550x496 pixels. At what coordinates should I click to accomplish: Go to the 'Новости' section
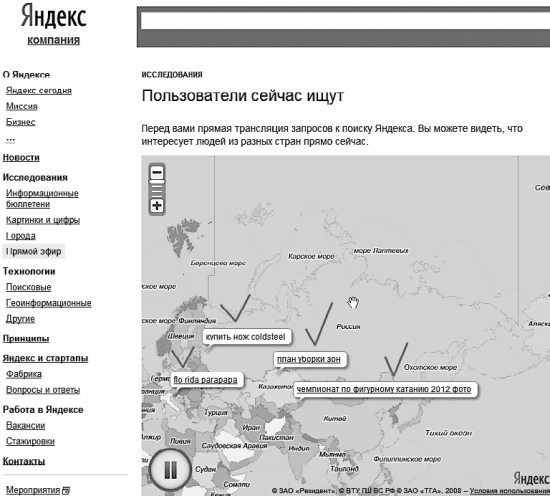[x=21, y=157]
